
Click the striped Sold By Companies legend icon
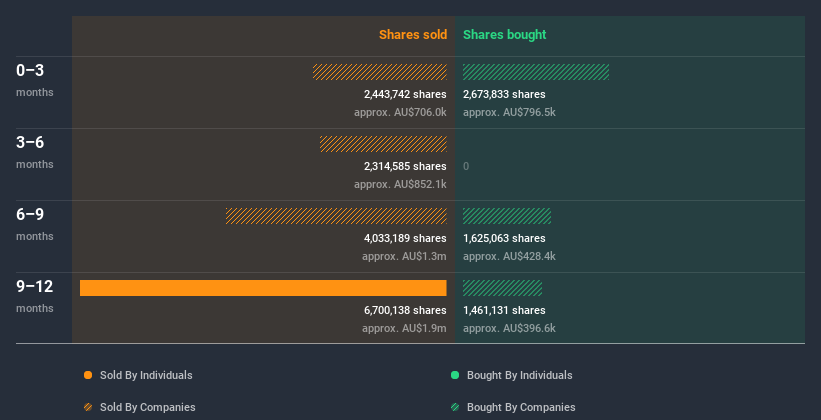point(88,407)
